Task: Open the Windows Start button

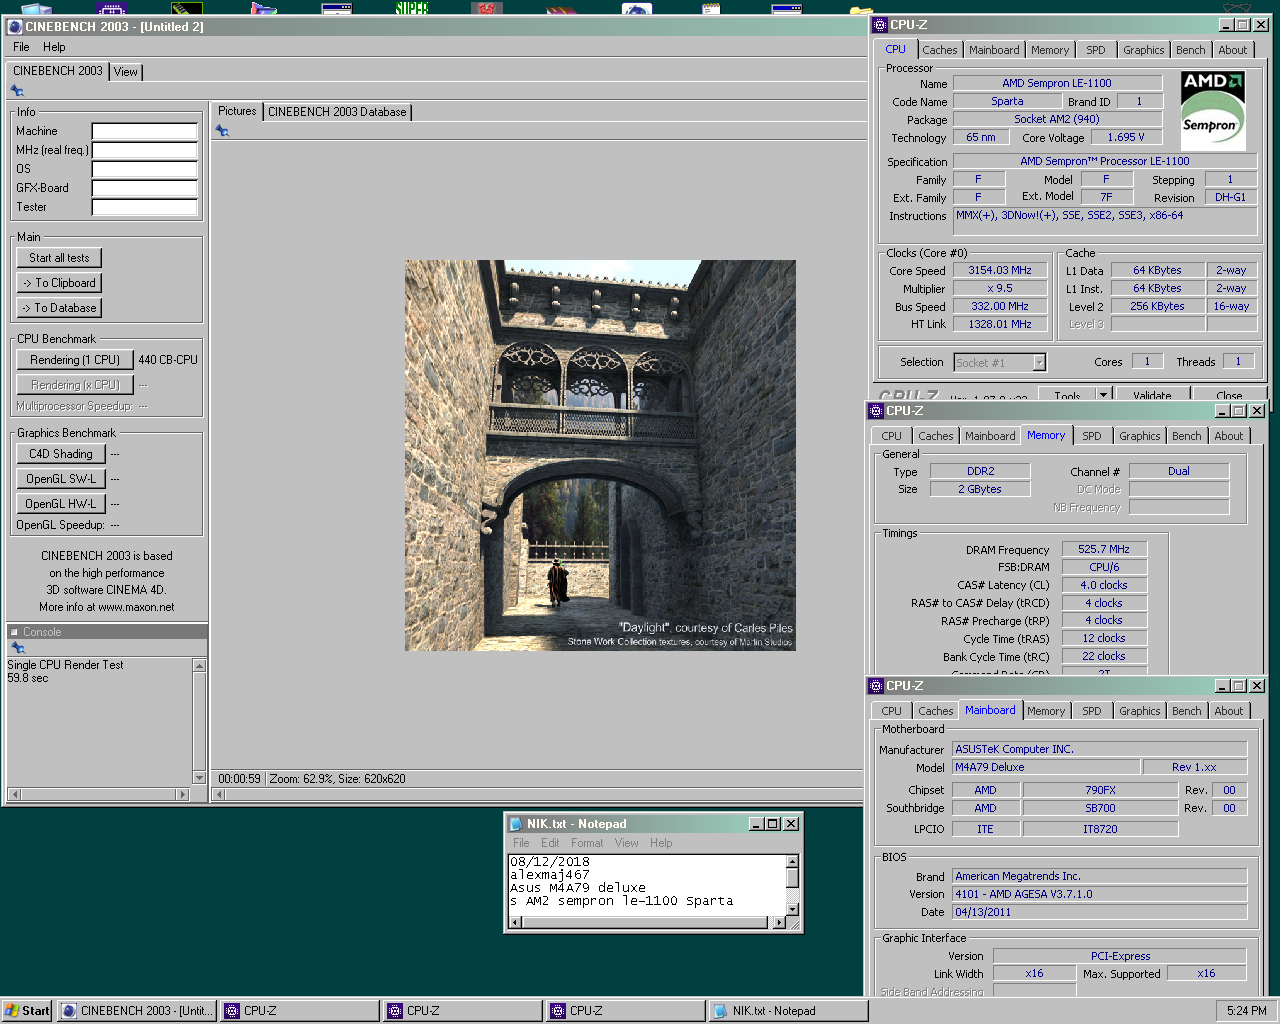Action: (x=27, y=1011)
